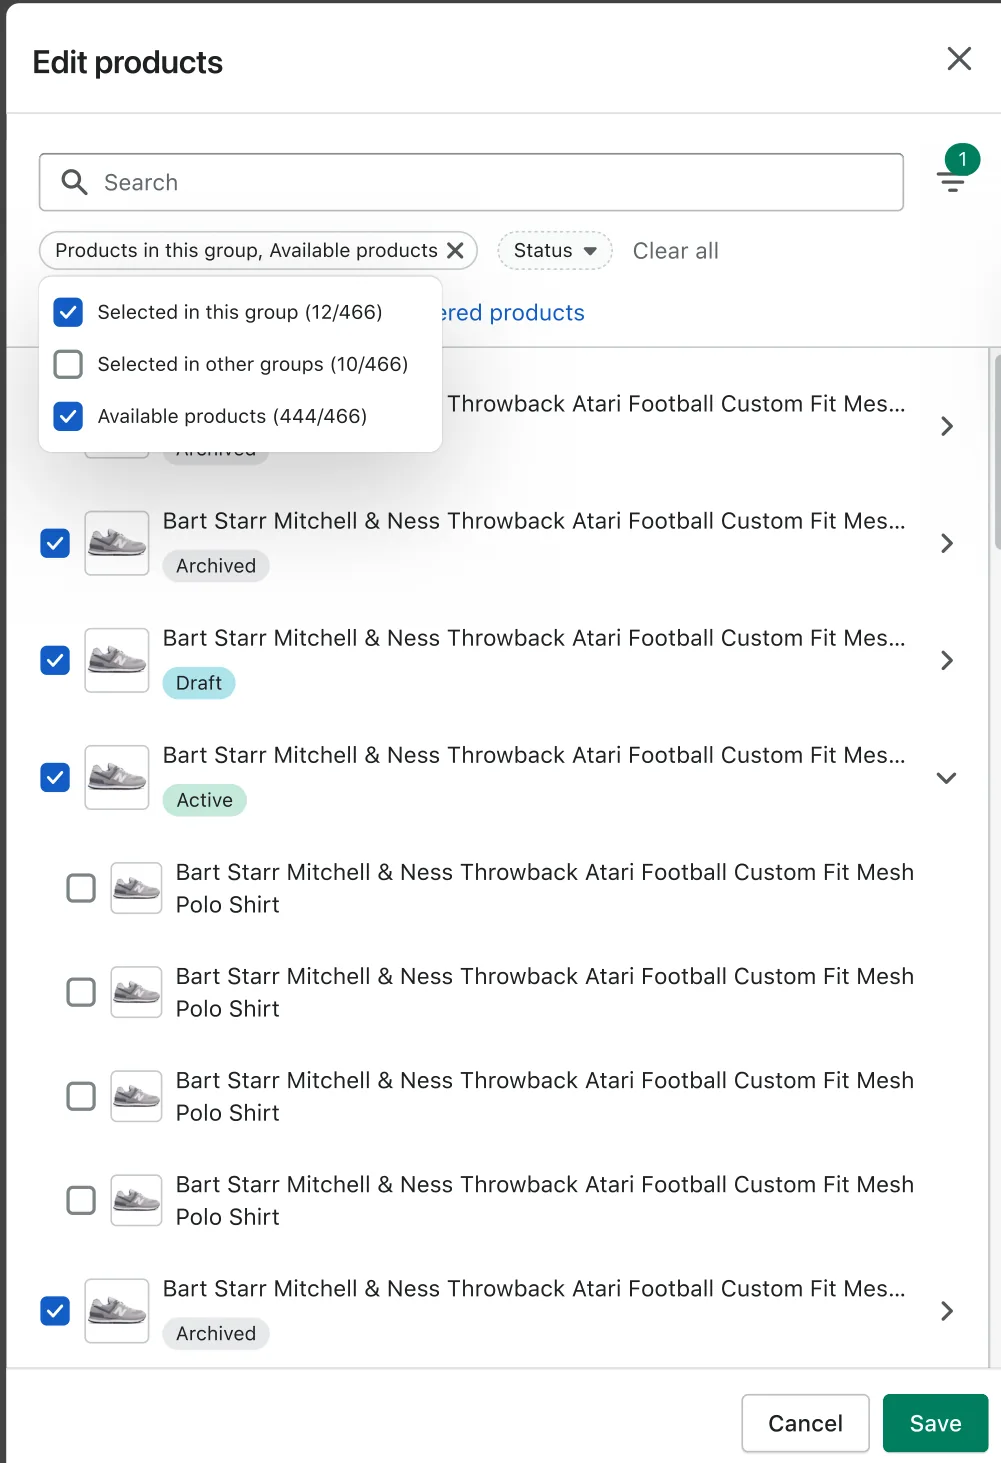
Task: Check Selected in other groups (10/466)
Action: [68, 364]
